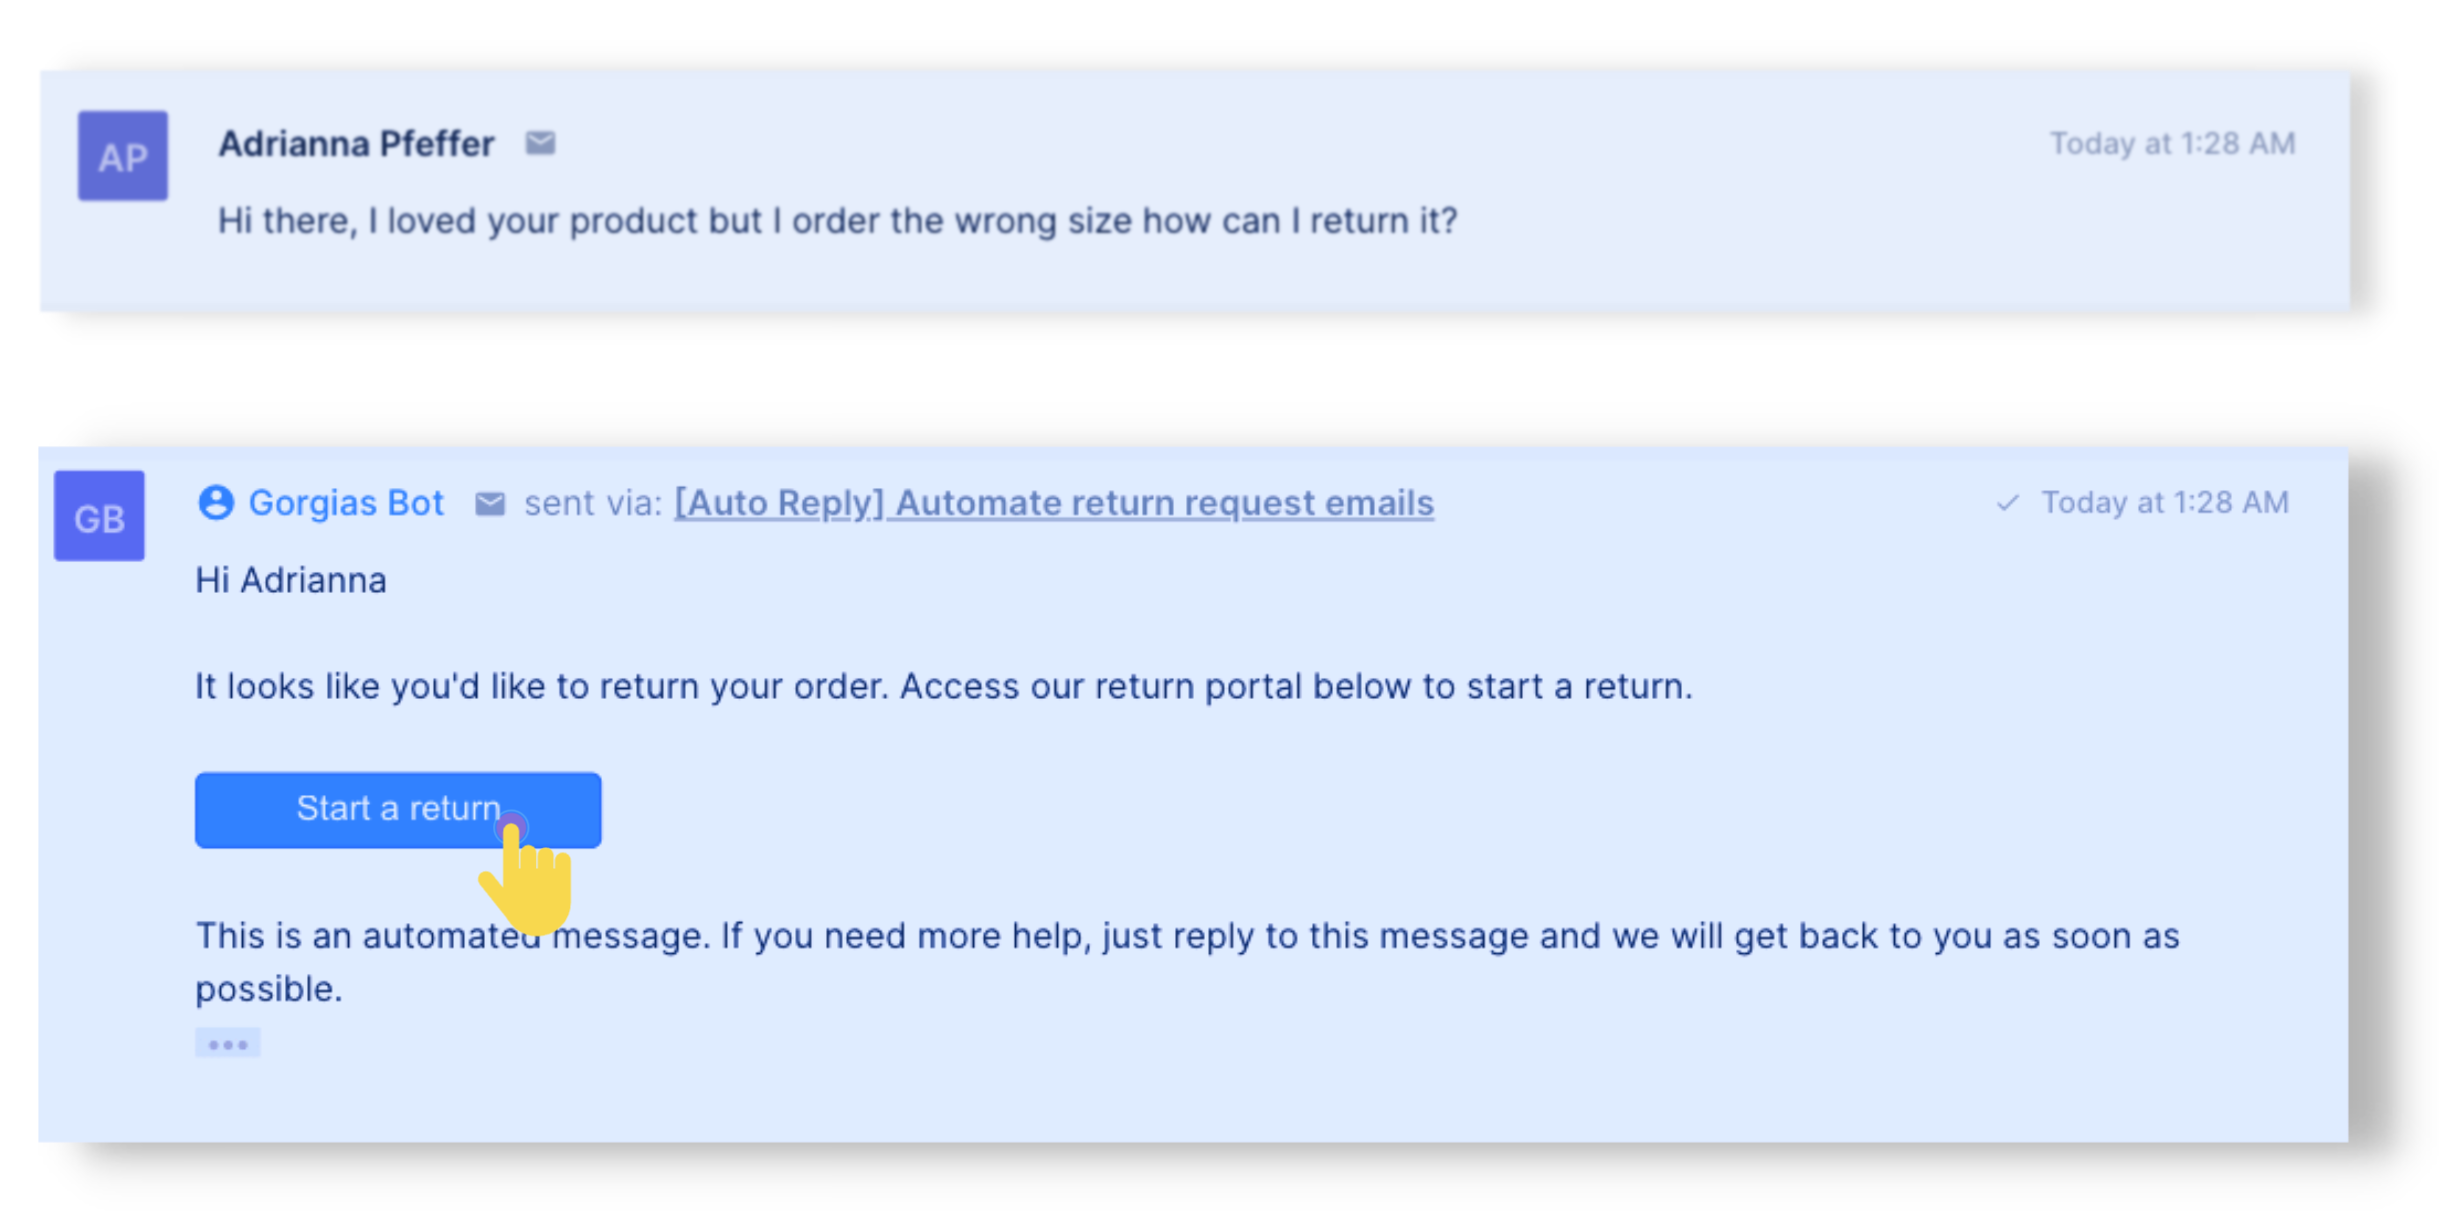
Task: Open the Gorgias Bot sender name
Action: [346, 502]
